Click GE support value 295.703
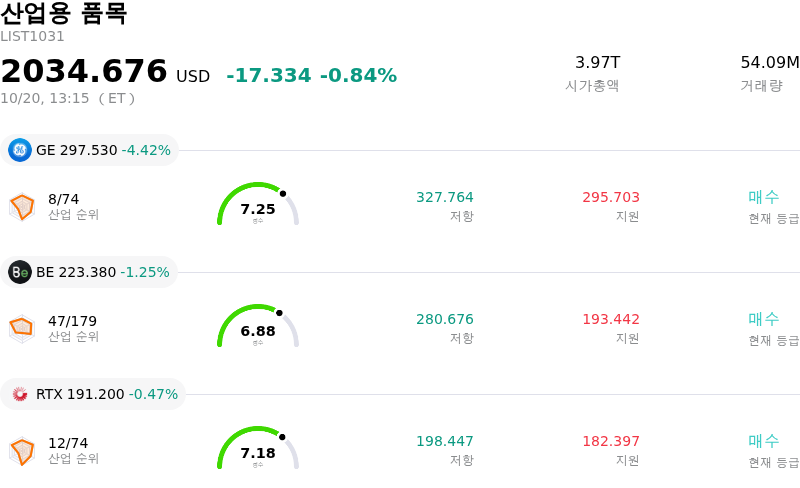The height and width of the screenshot is (488, 800). [611, 197]
